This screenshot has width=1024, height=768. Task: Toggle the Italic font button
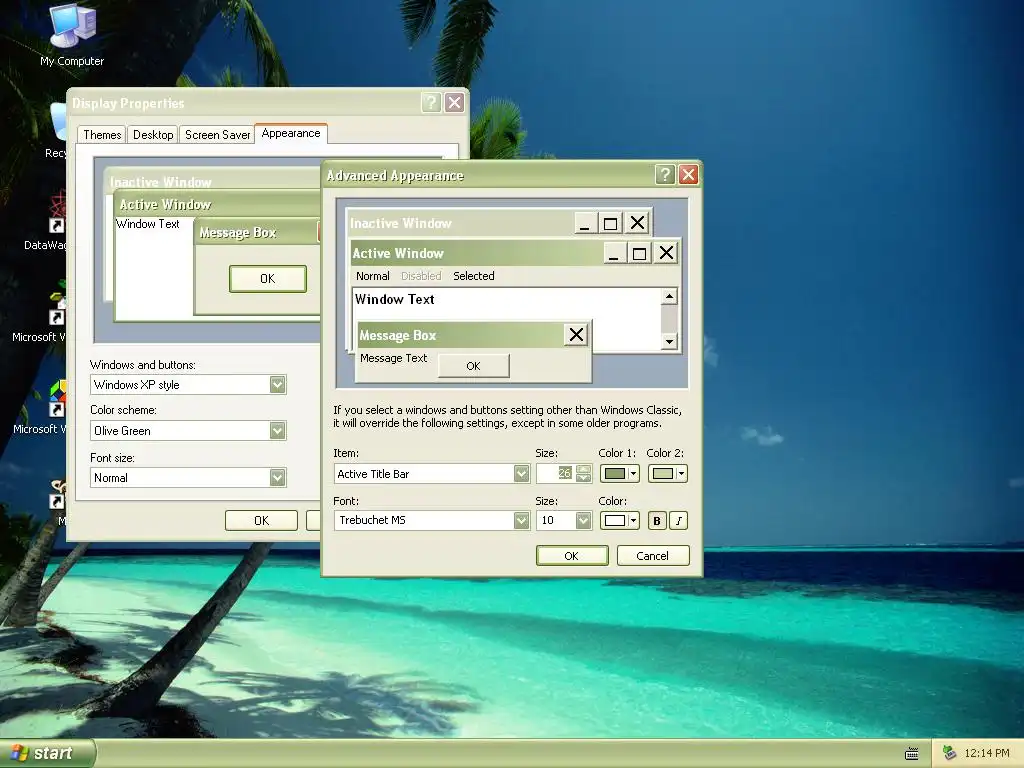point(679,520)
